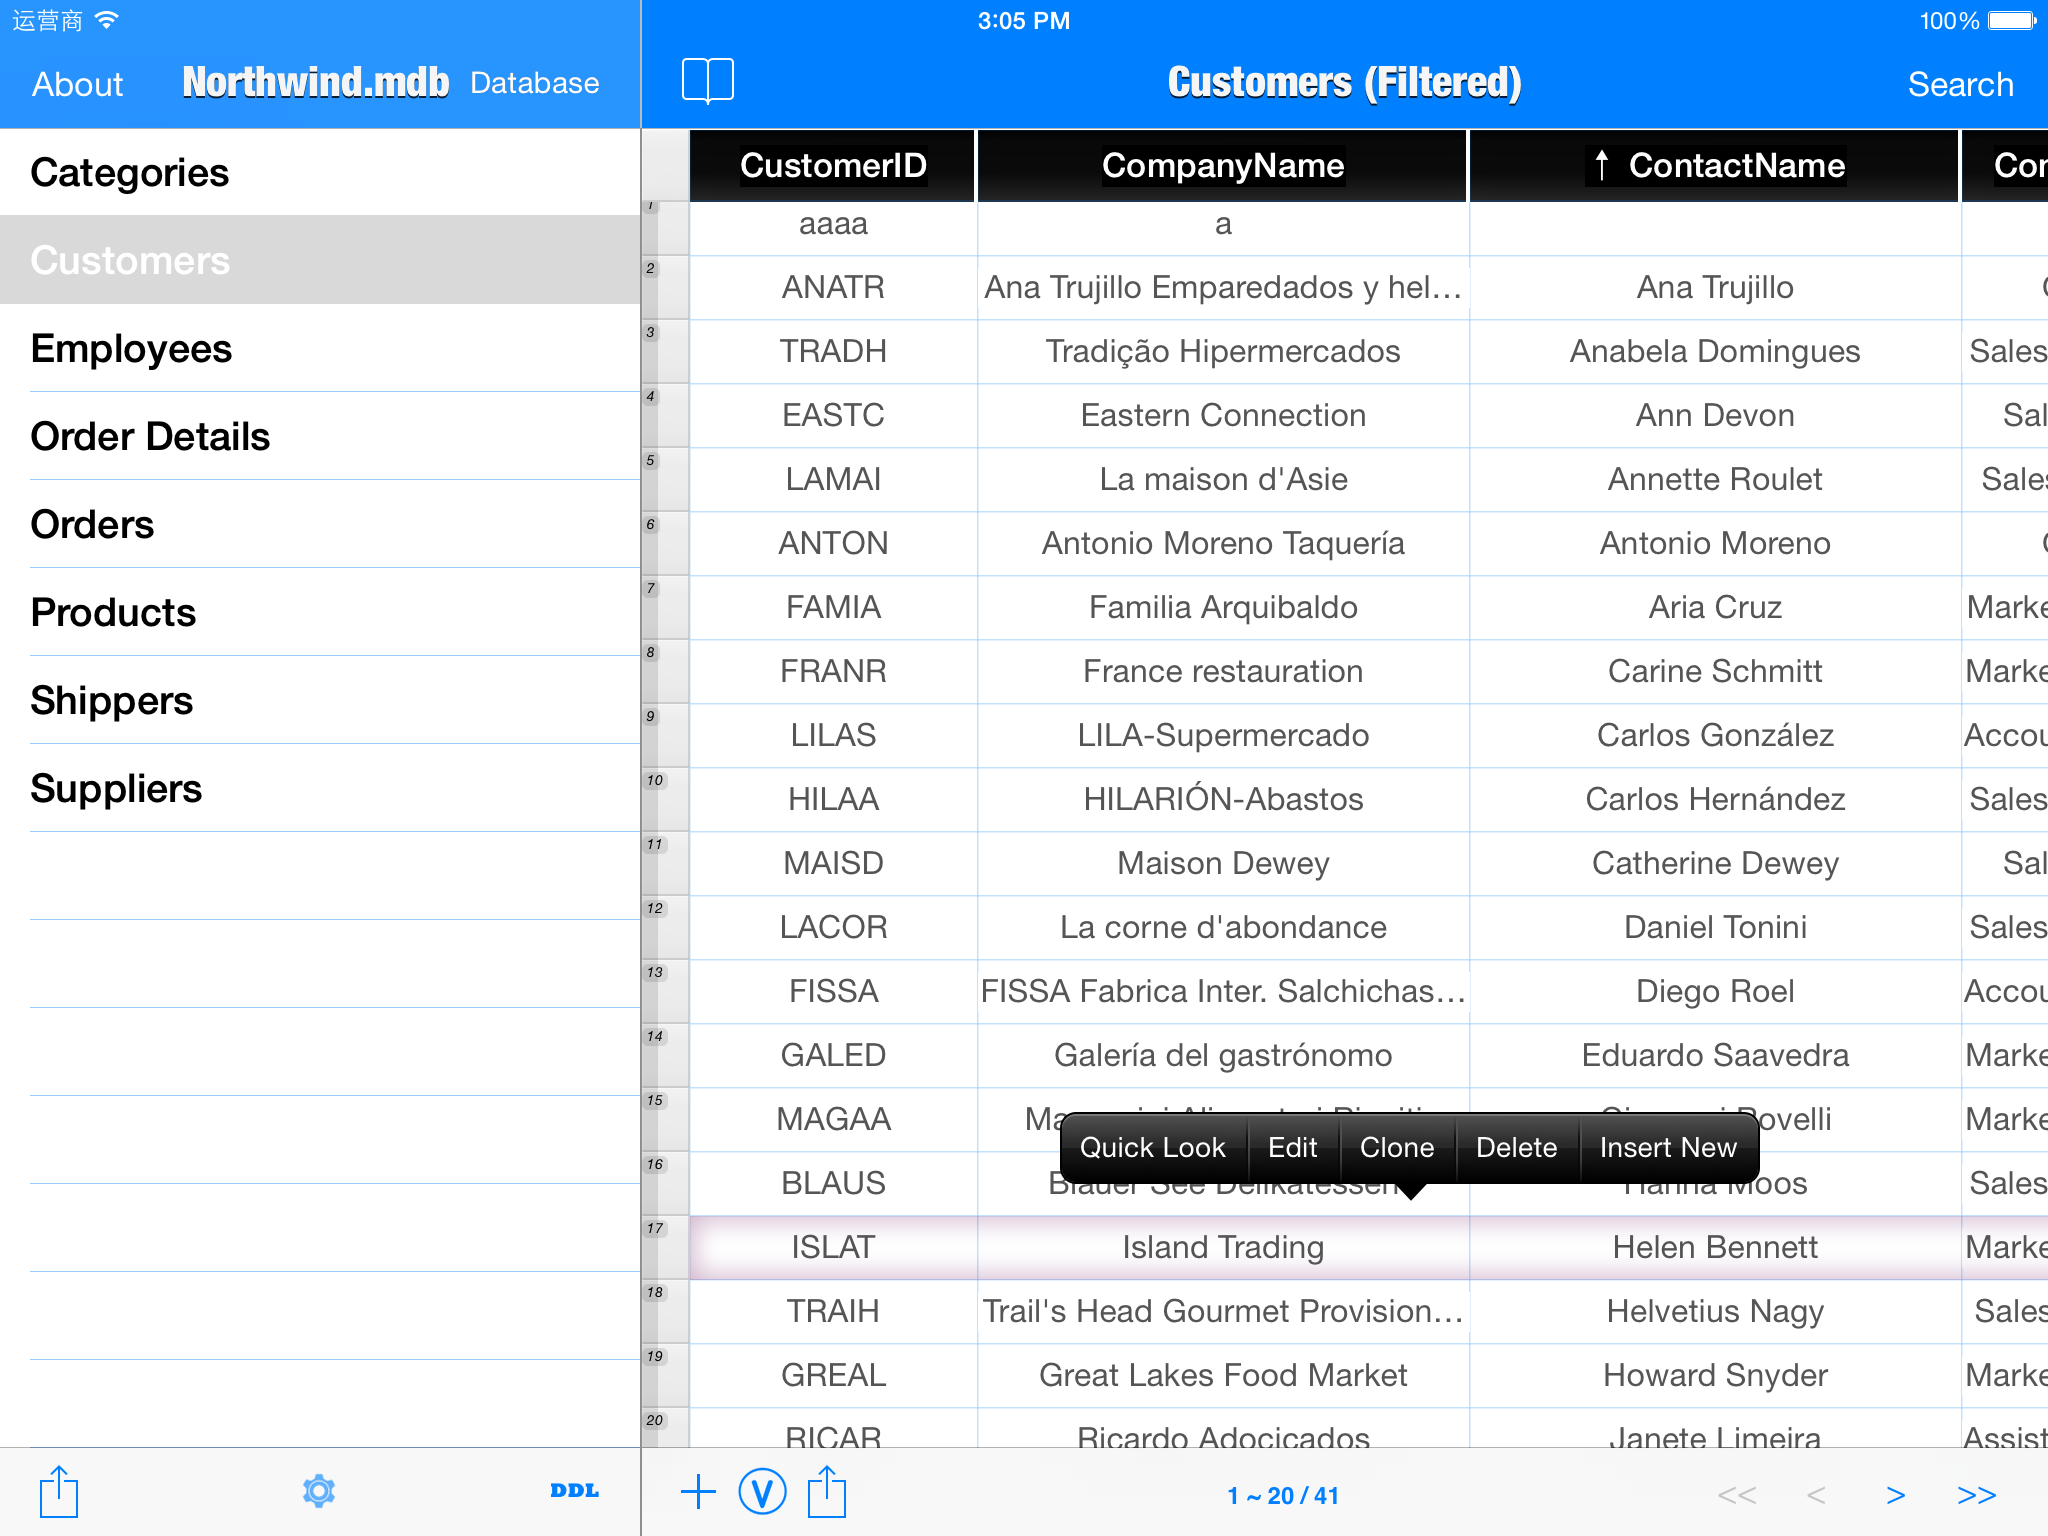Open the circled V view icon
2048x1536 pixels.
tap(762, 1493)
